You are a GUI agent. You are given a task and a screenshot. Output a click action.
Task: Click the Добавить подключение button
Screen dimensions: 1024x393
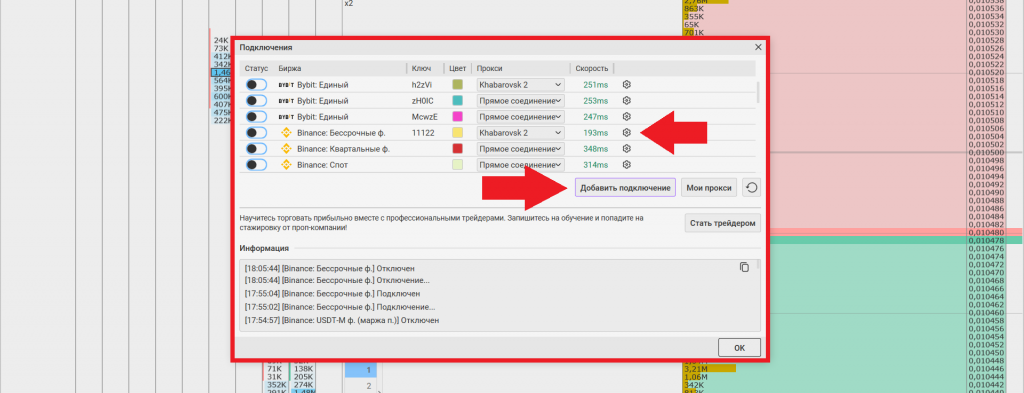(x=625, y=188)
